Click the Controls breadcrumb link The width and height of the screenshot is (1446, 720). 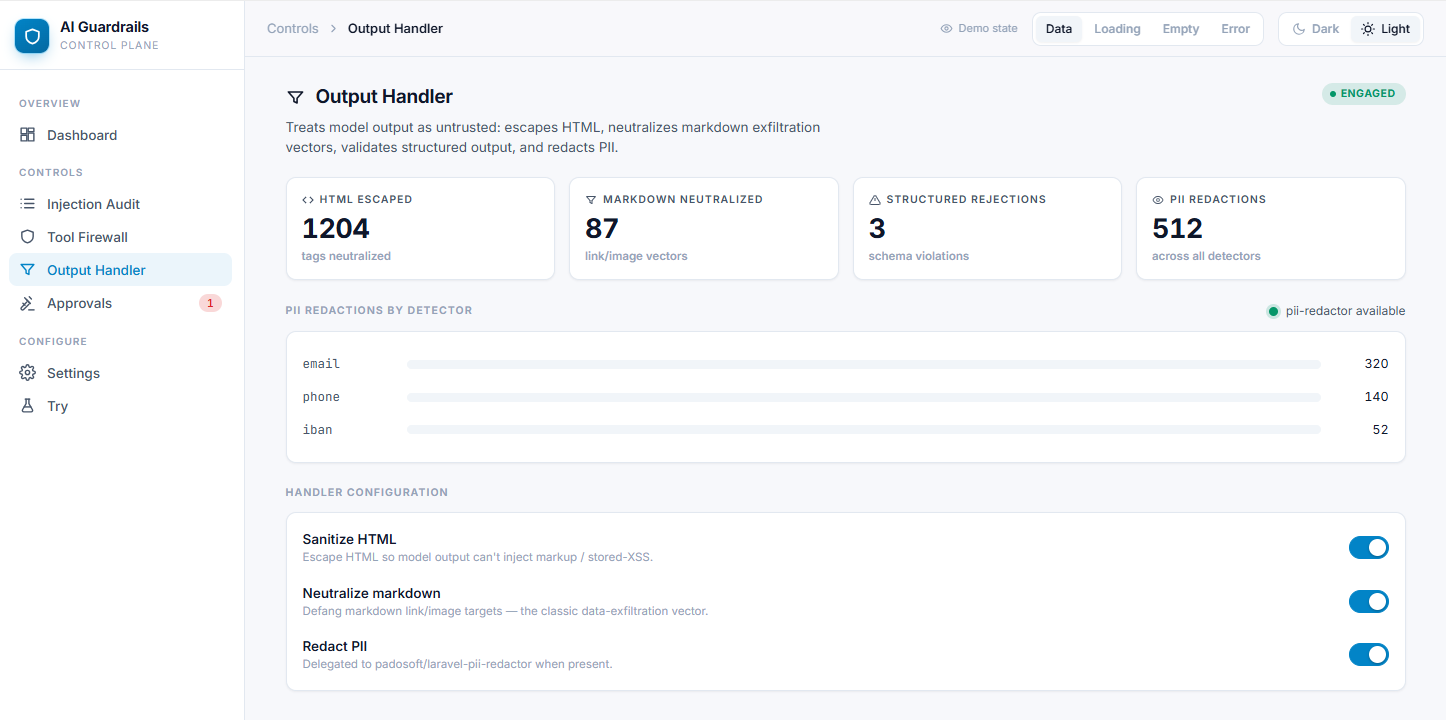tap(293, 29)
